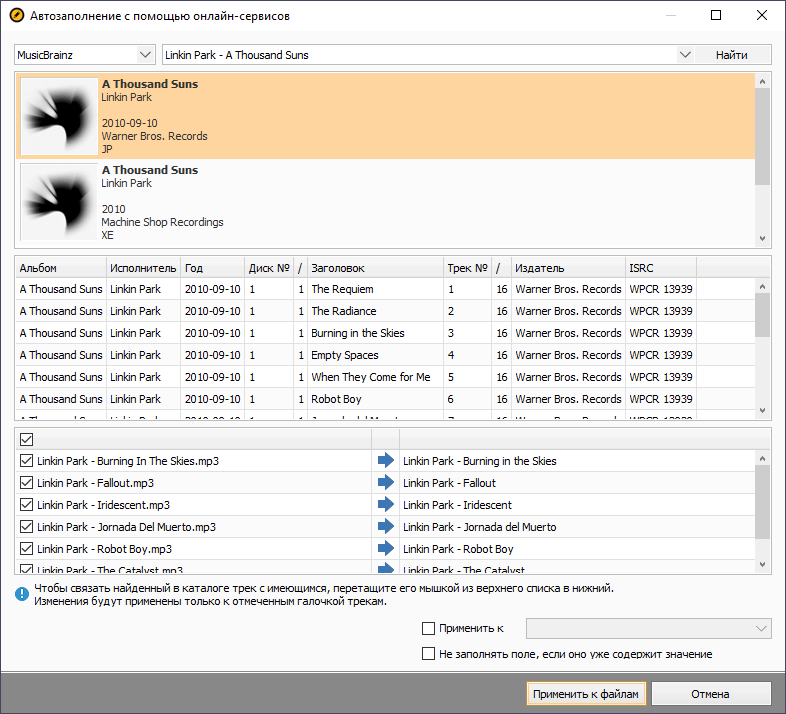The height and width of the screenshot is (714, 786).
Task: Select 'The Requiem' track title cell
Action: 375,289
